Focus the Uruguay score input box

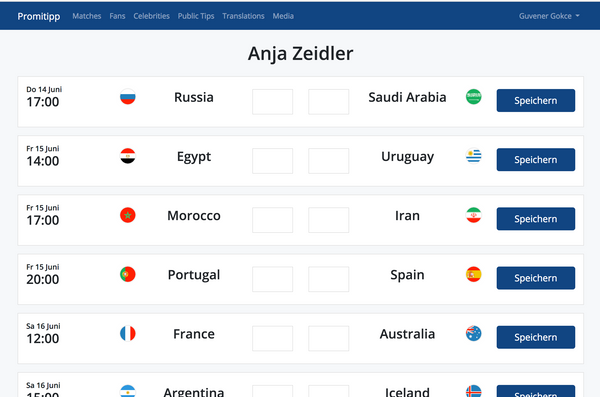[x=329, y=161]
